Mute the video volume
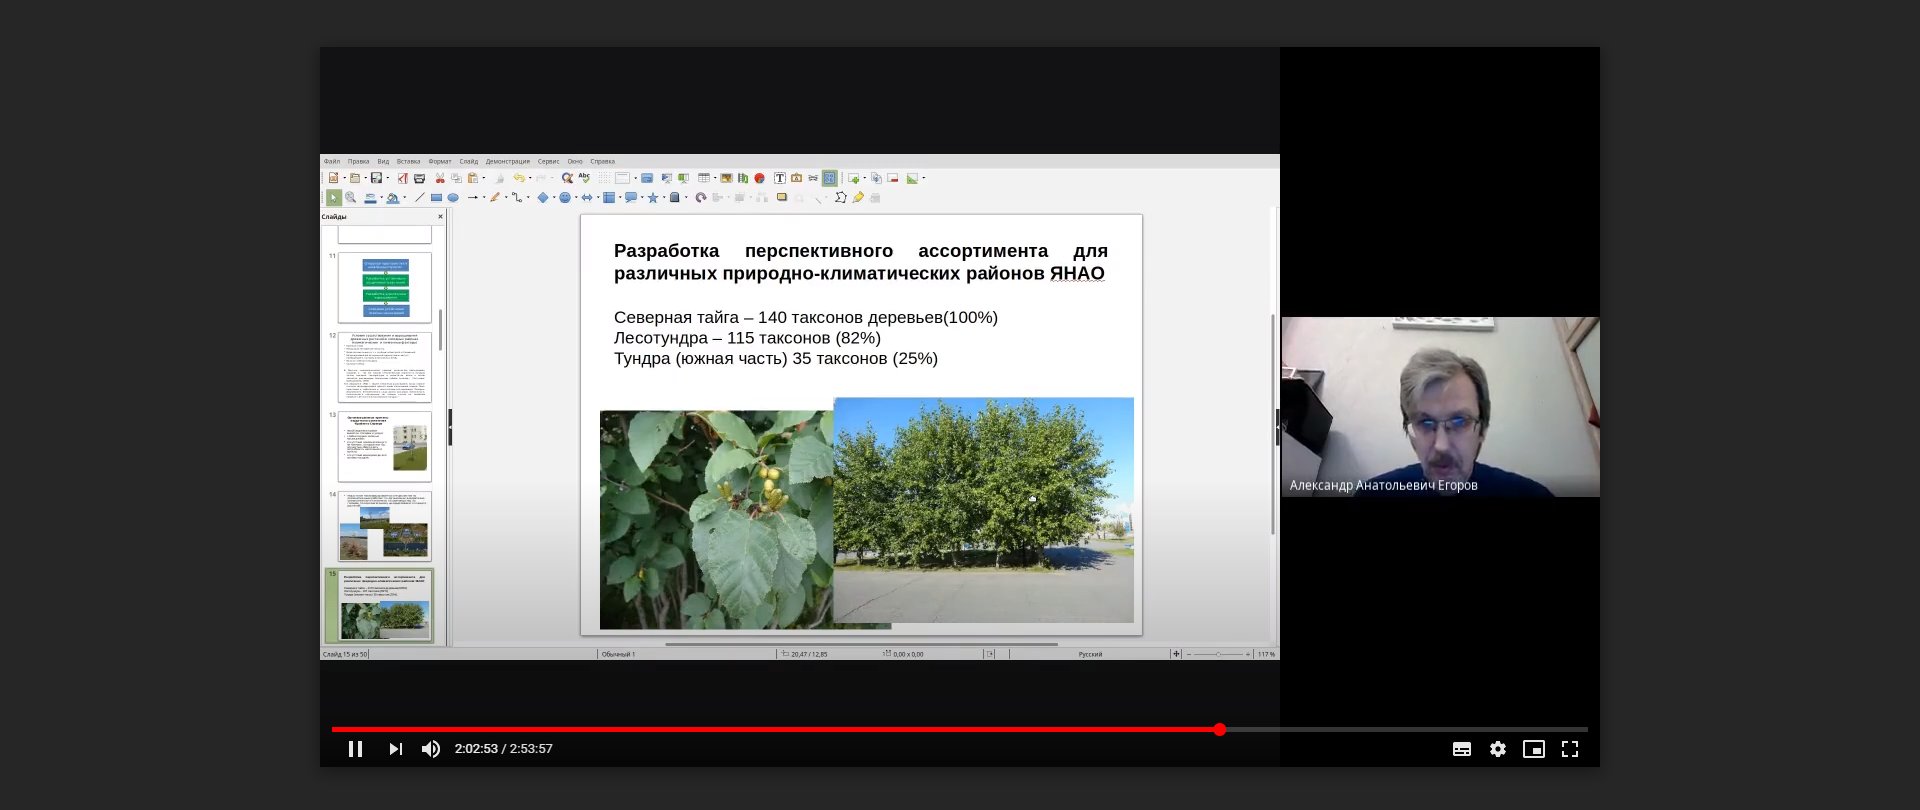 (x=431, y=749)
